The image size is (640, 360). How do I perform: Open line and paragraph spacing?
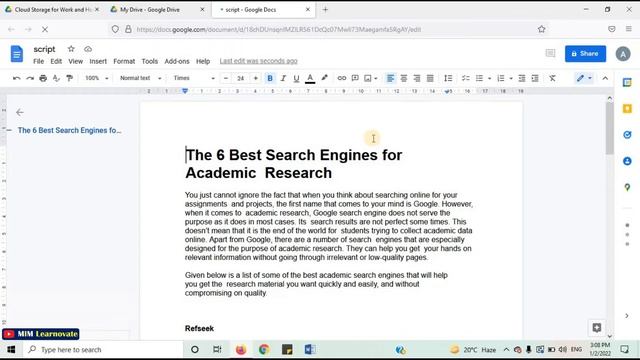pos(448,78)
